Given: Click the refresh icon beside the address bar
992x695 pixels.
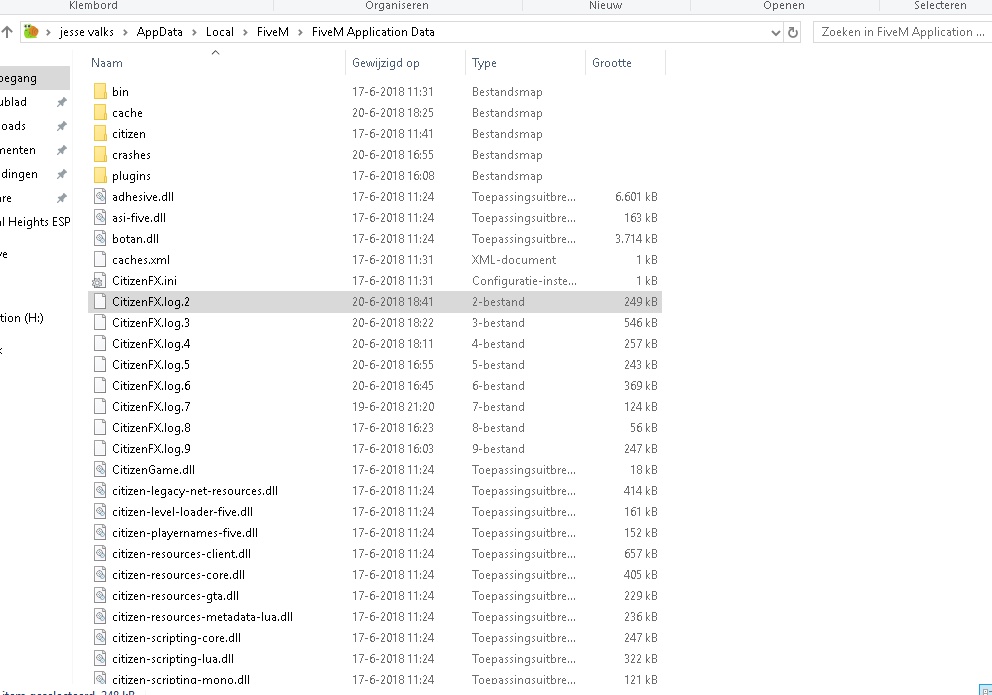Looking at the screenshot, I should pos(793,31).
